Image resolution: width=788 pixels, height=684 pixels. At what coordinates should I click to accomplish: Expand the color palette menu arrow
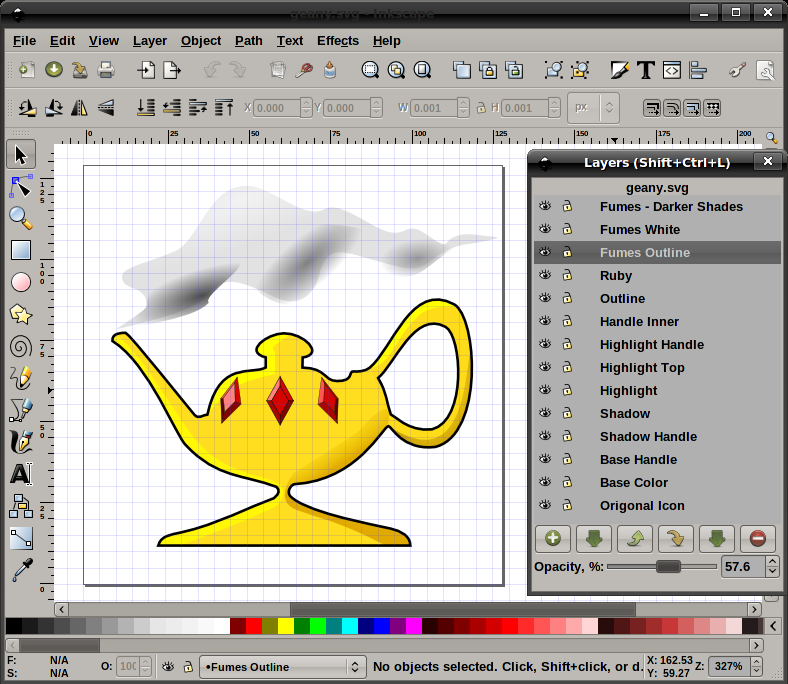point(773,626)
